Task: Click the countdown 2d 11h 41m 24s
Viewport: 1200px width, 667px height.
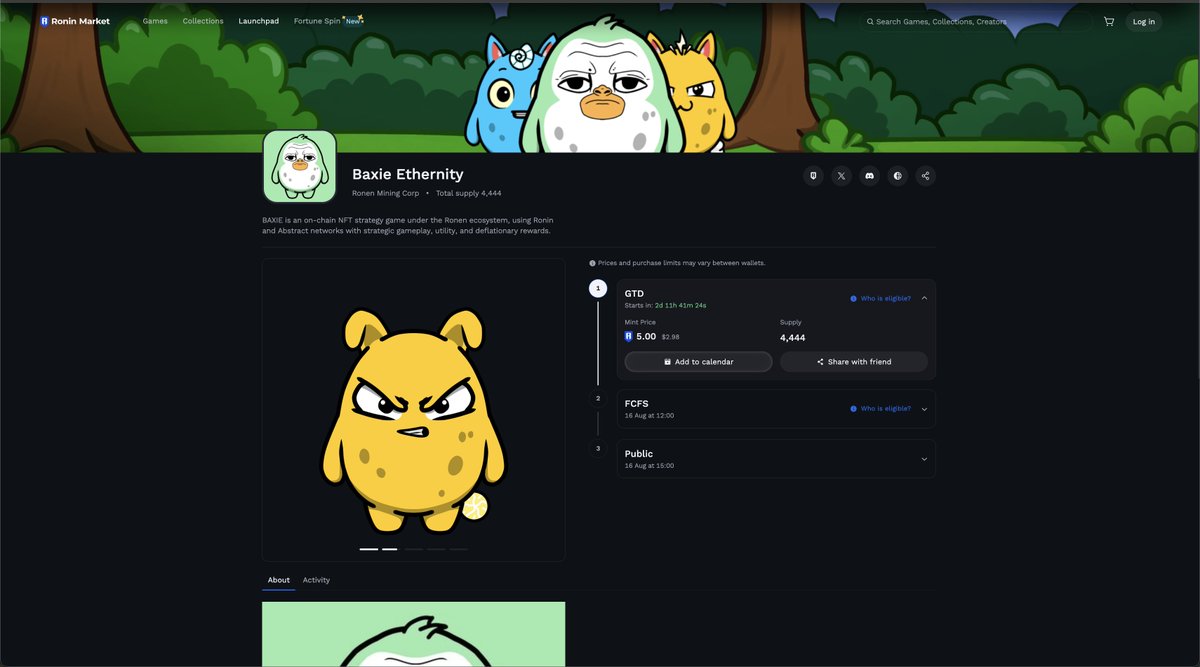Action: pyautogui.click(x=681, y=305)
